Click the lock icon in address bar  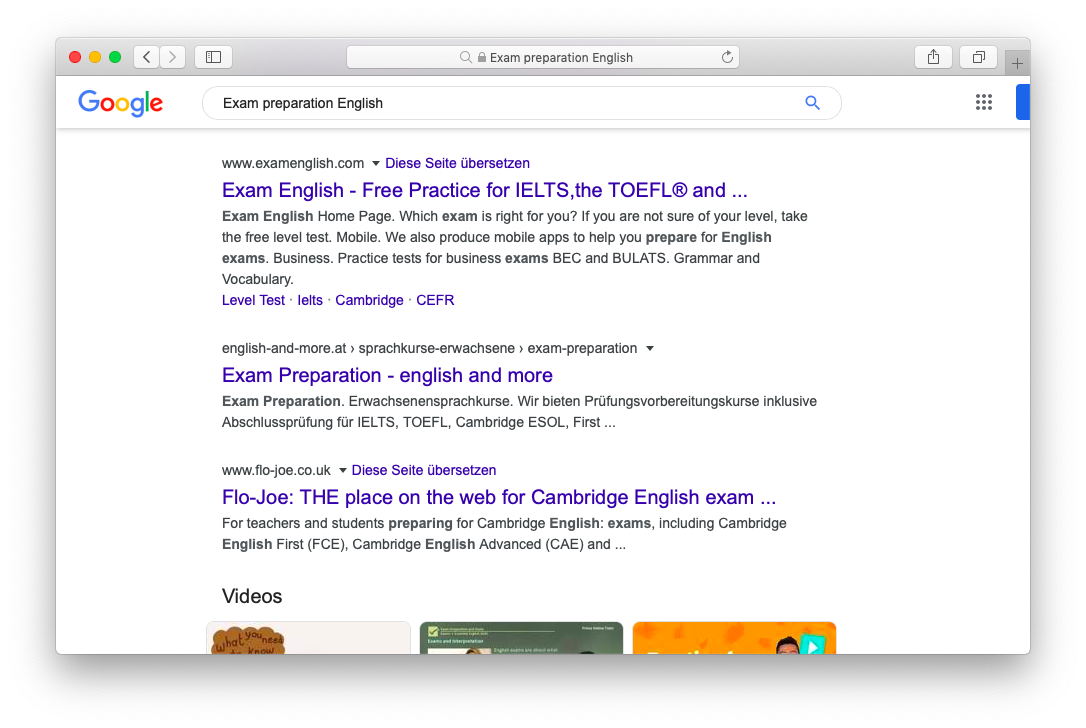pyautogui.click(x=481, y=57)
